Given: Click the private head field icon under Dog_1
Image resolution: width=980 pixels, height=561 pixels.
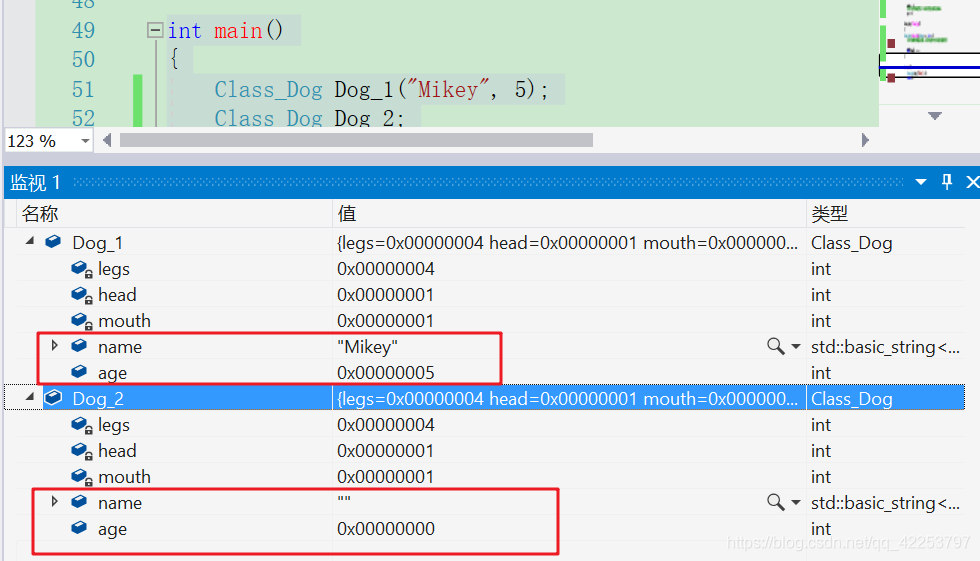Looking at the screenshot, I should coord(81,295).
